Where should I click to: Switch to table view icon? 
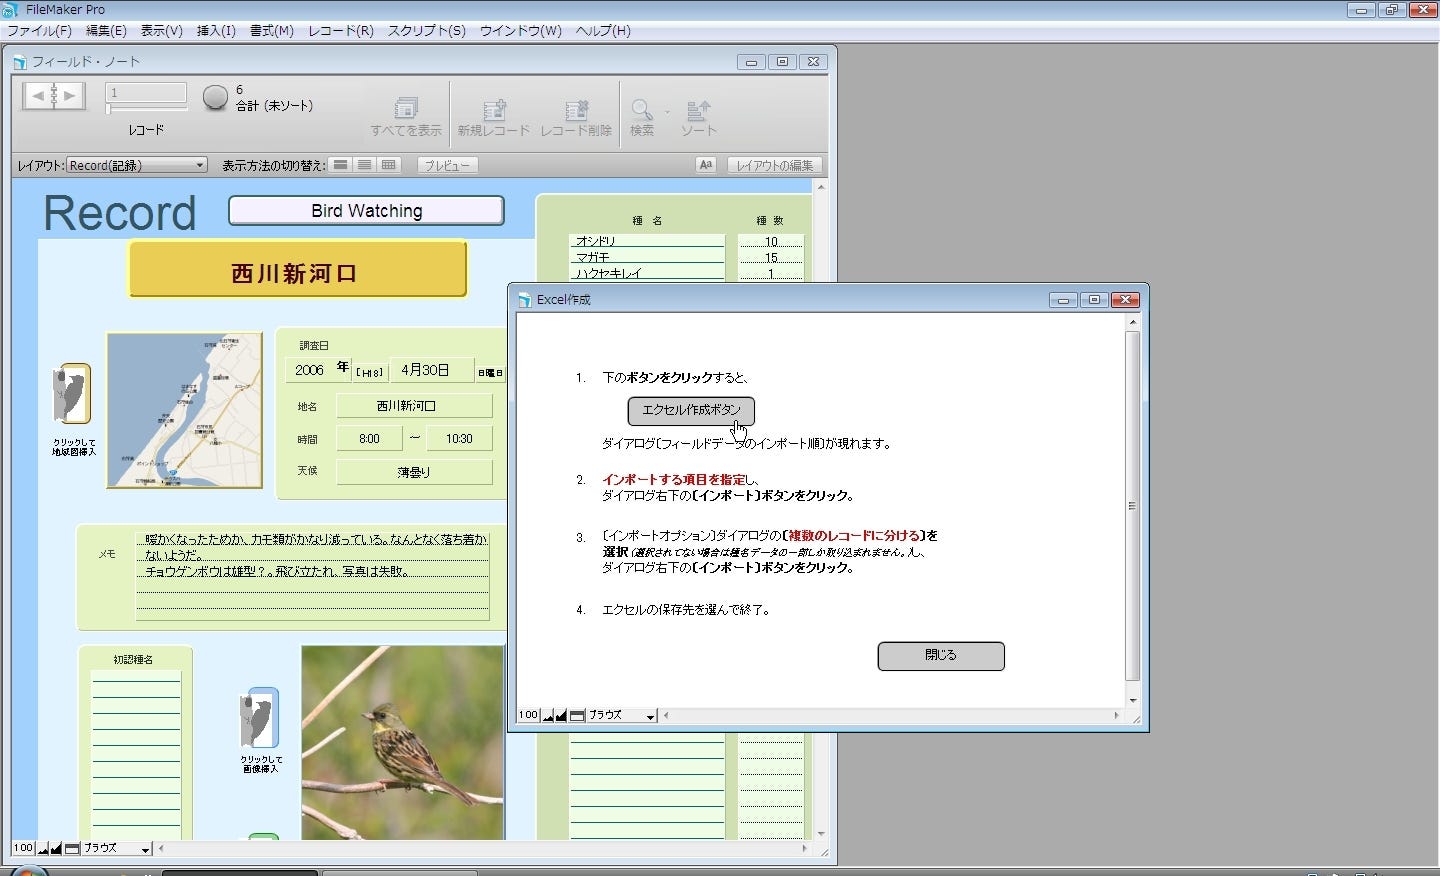pyautogui.click(x=389, y=165)
